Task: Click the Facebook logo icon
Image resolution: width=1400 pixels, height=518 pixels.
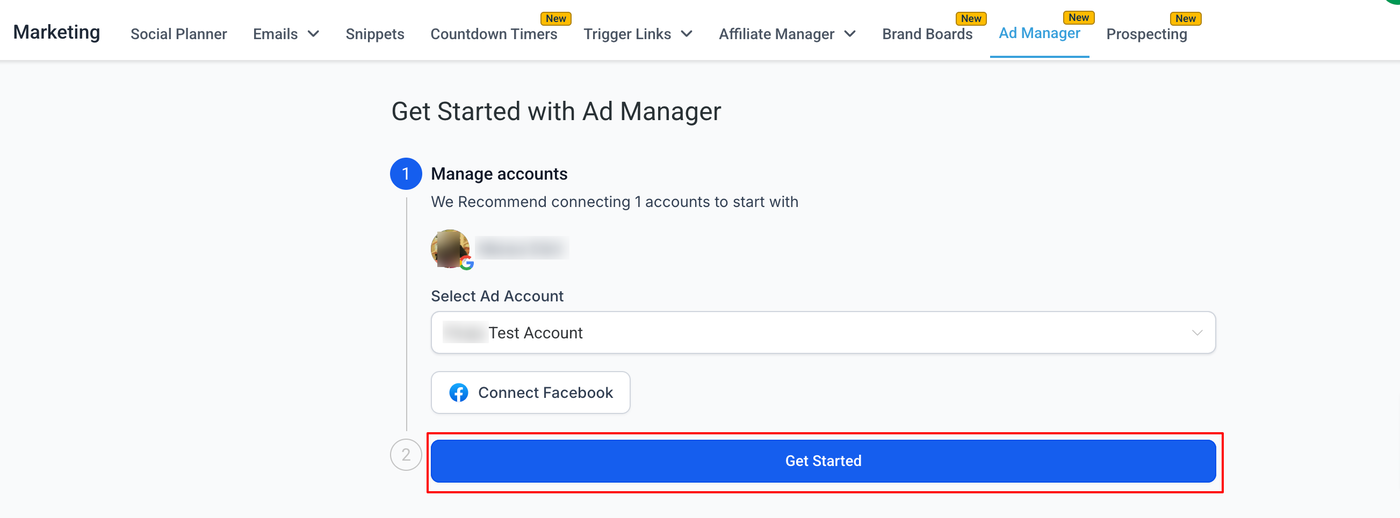Action: (x=458, y=393)
